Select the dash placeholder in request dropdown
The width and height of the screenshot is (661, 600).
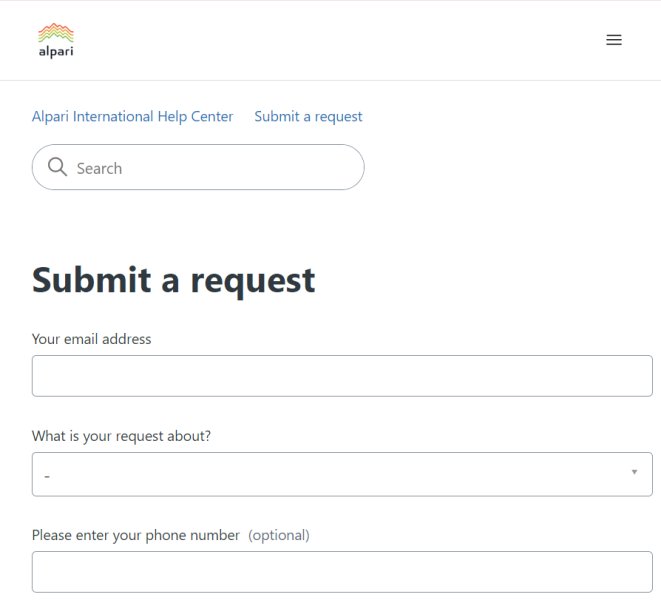coord(47,476)
